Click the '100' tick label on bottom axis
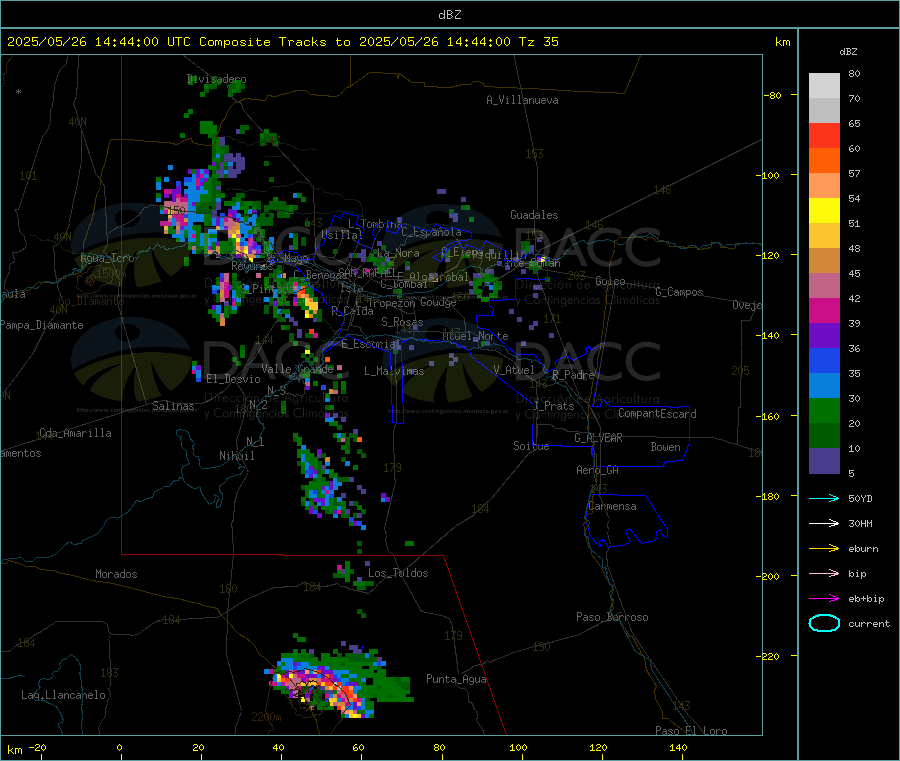Image resolution: width=900 pixels, height=761 pixels. pos(518,747)
